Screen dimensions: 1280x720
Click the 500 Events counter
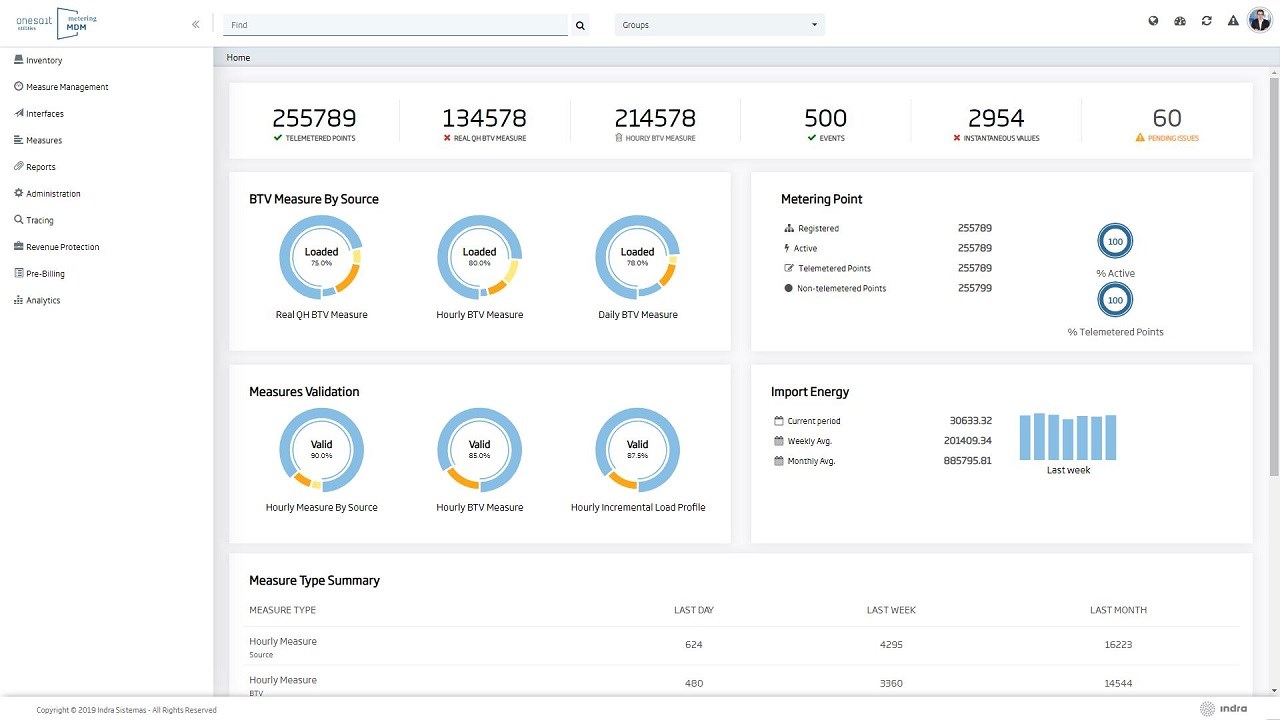pos(826,123)
